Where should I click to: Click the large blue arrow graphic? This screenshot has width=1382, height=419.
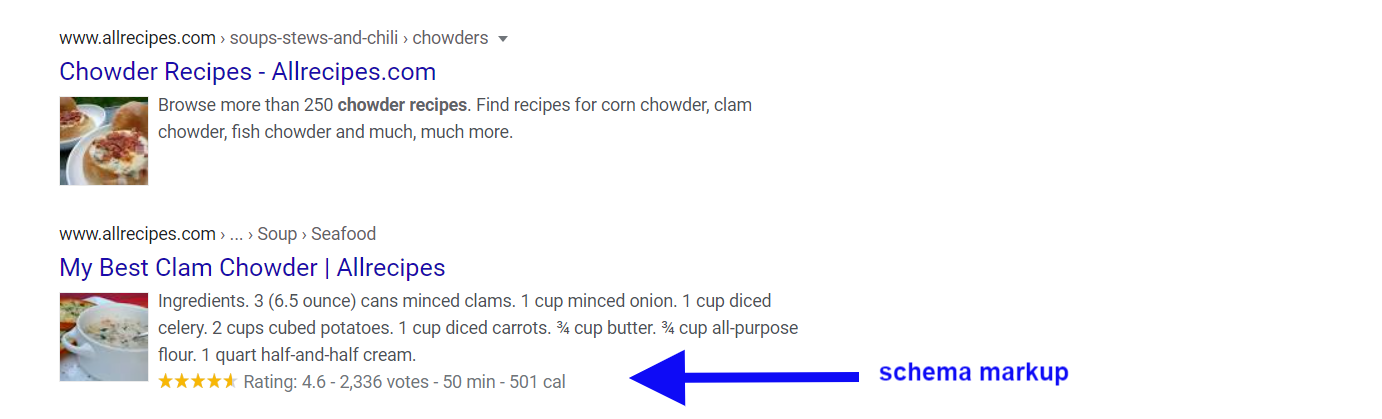(x=745, y=377)
